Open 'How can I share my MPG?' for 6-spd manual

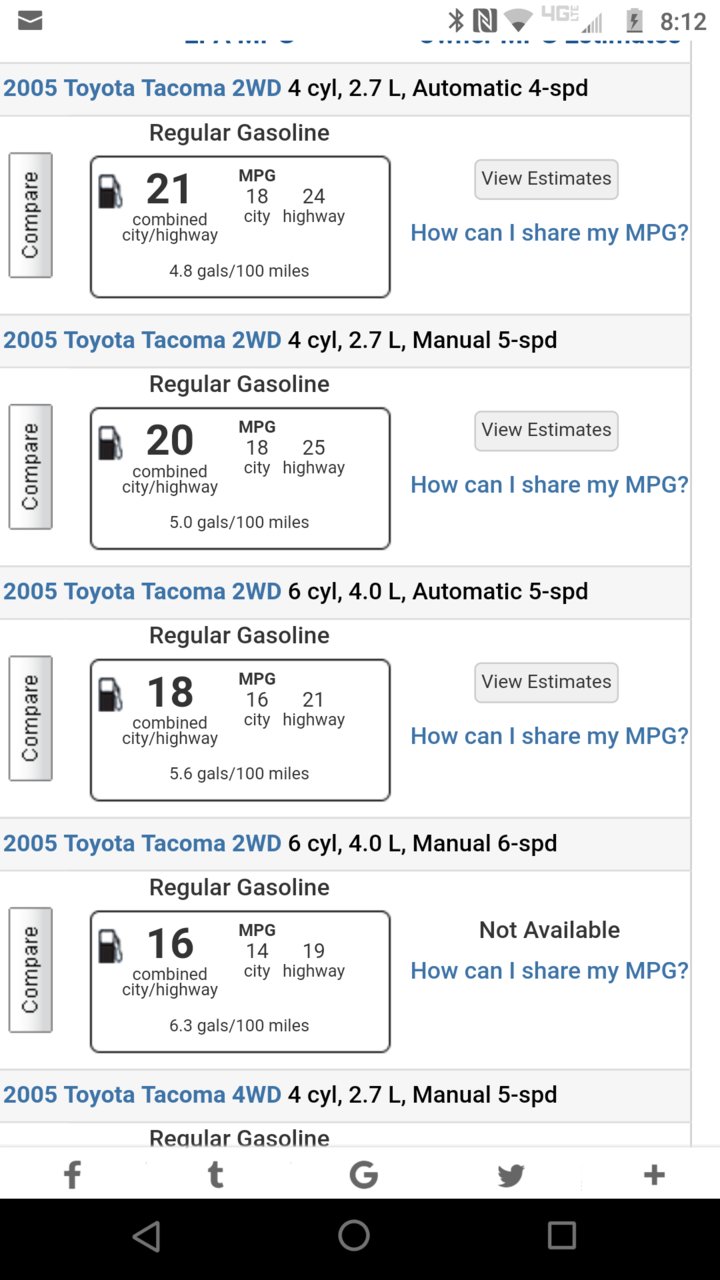pyautogui.click(x=549, y=970)
